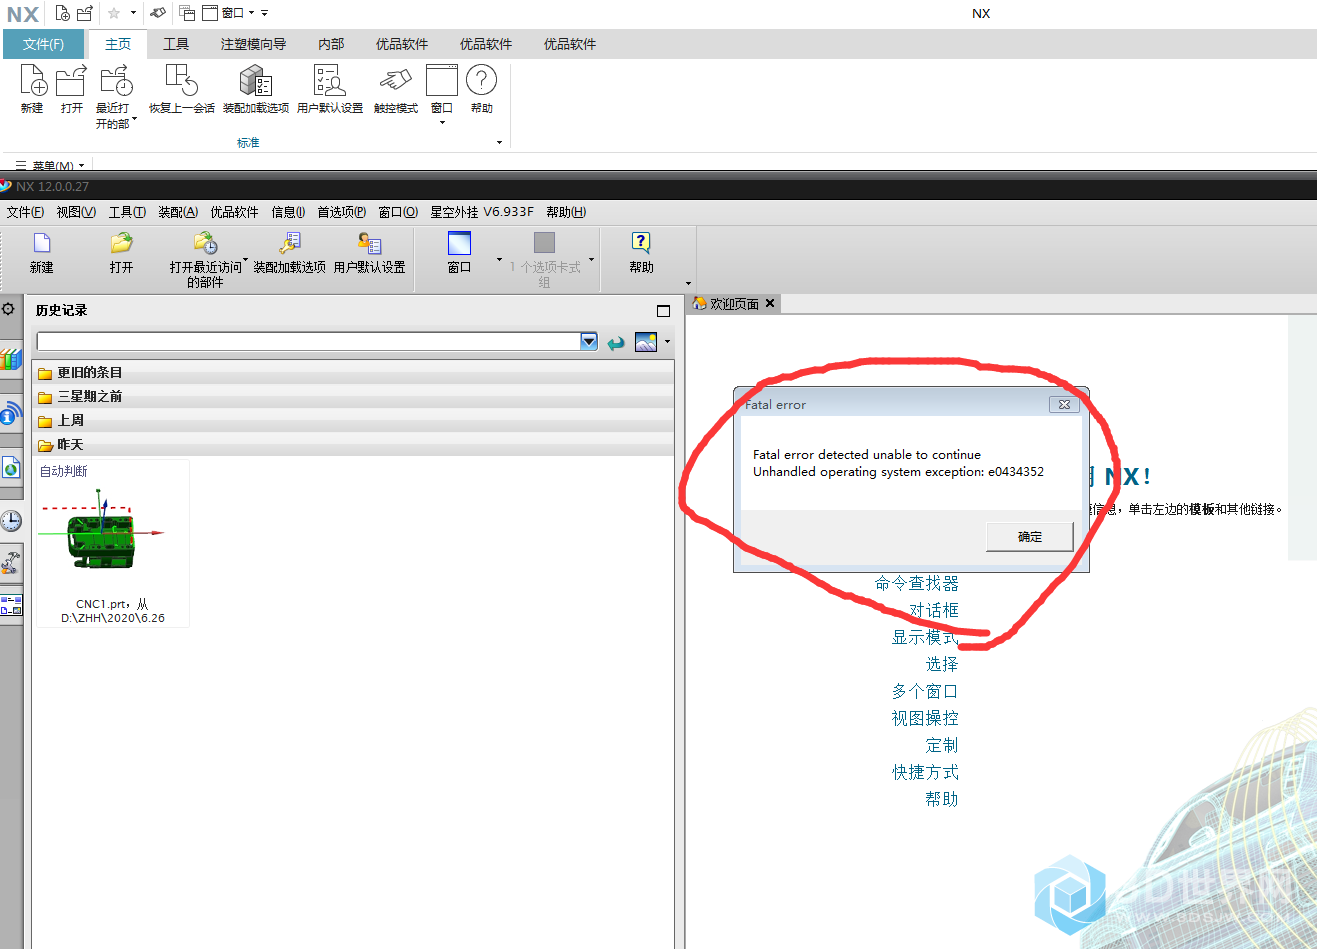1317x949 pixels.
Task: Expand 标准 ribbon group options arrow
Action: coord(499,143)
